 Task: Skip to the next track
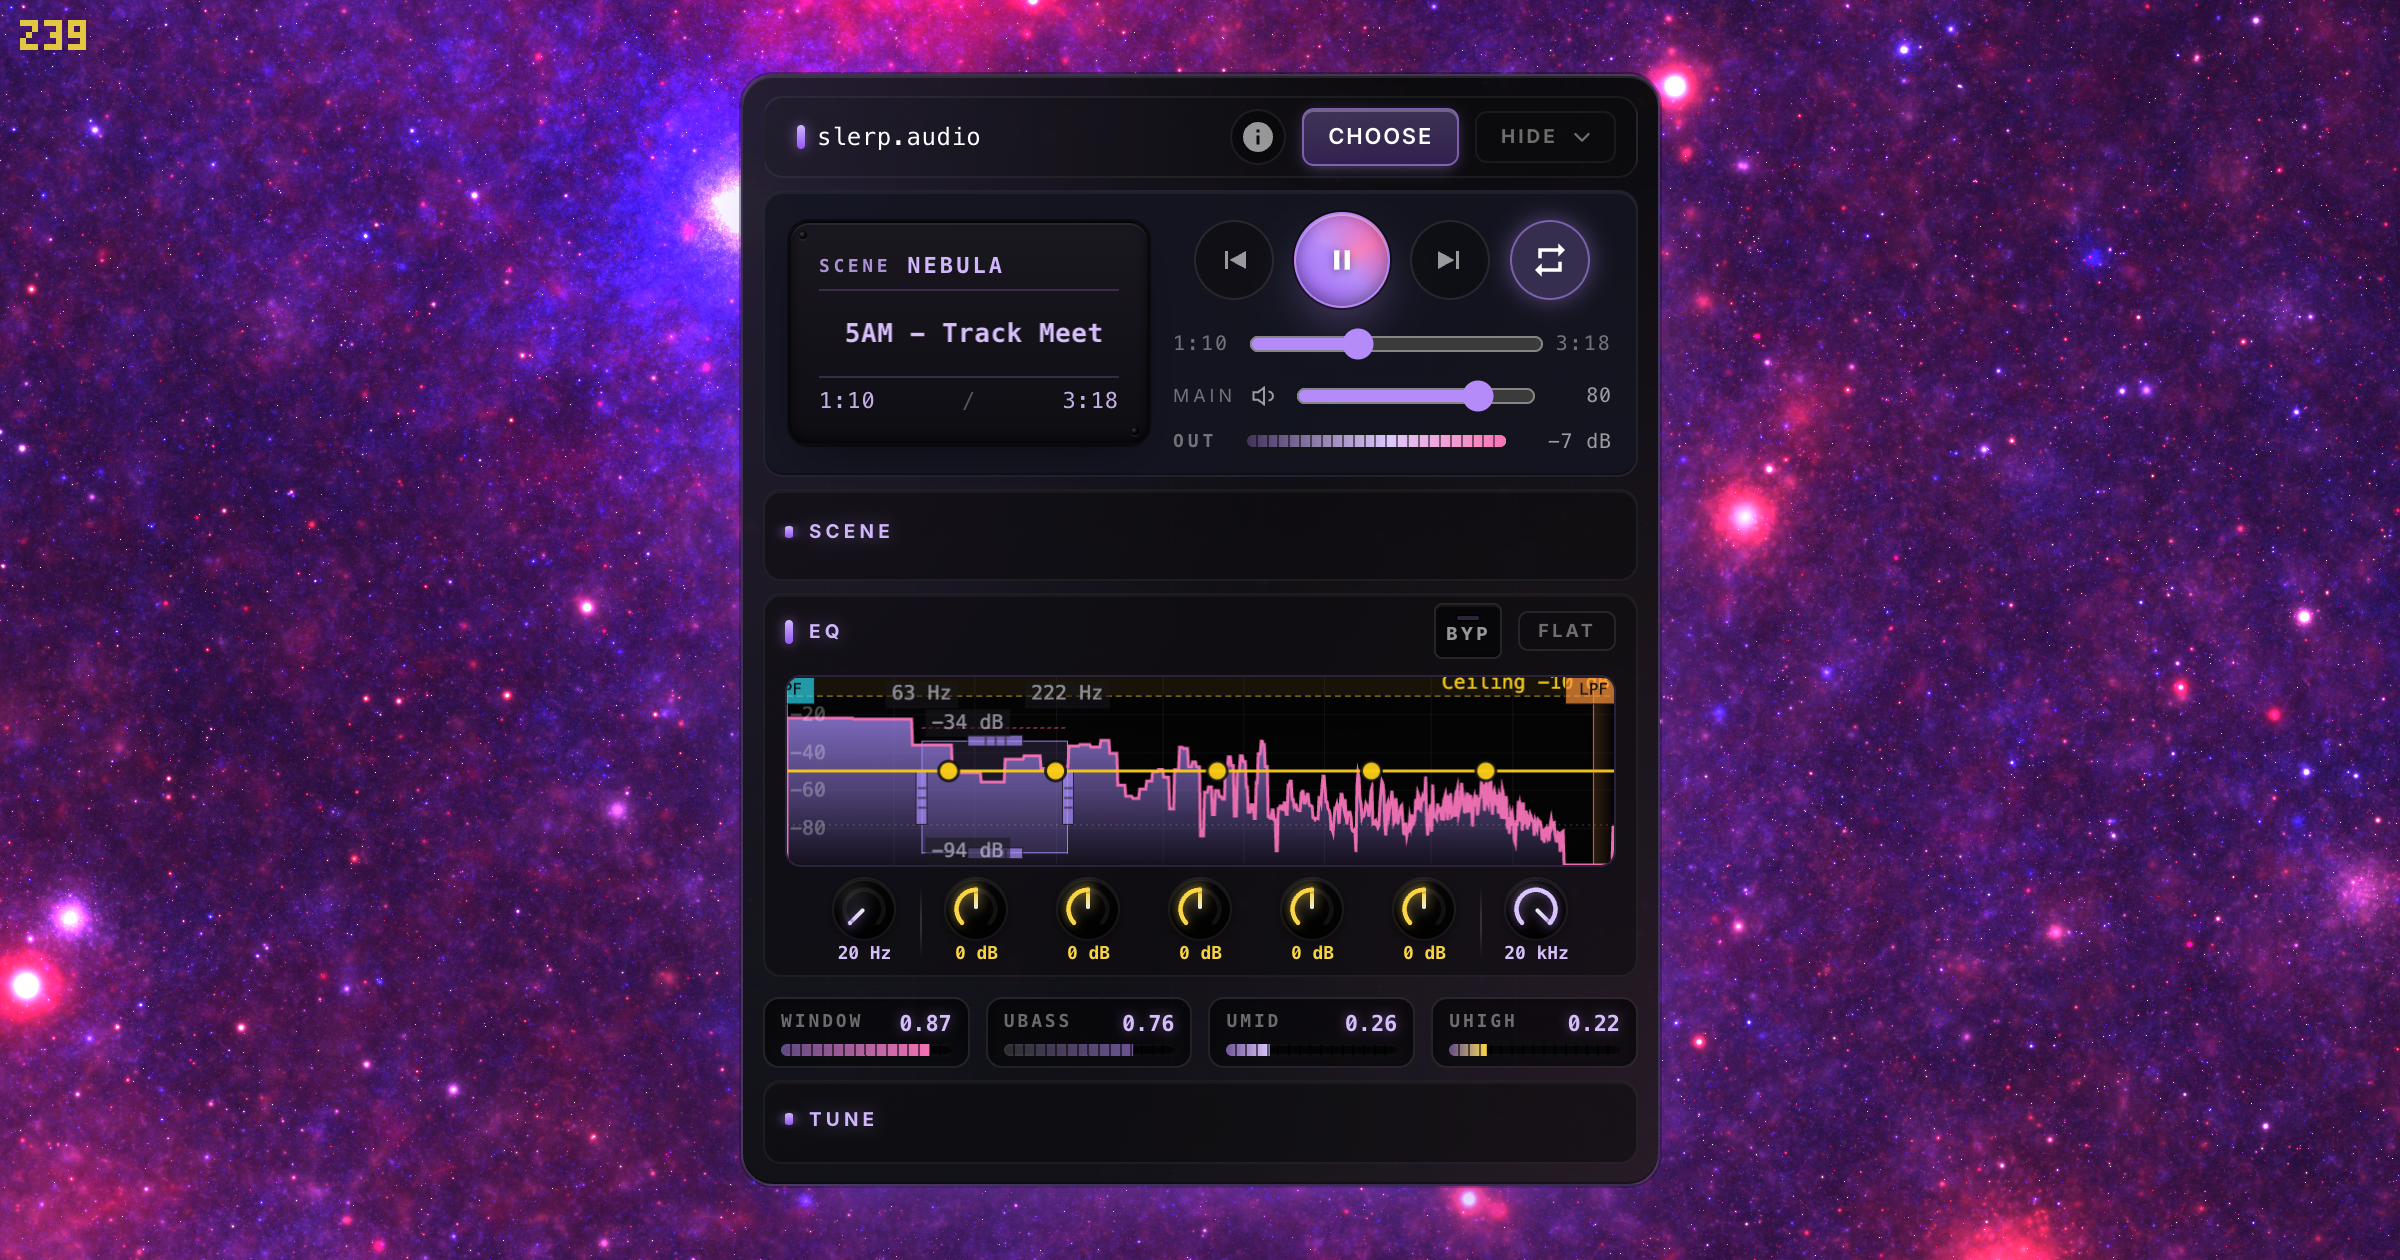click(x=1449, y=260)
